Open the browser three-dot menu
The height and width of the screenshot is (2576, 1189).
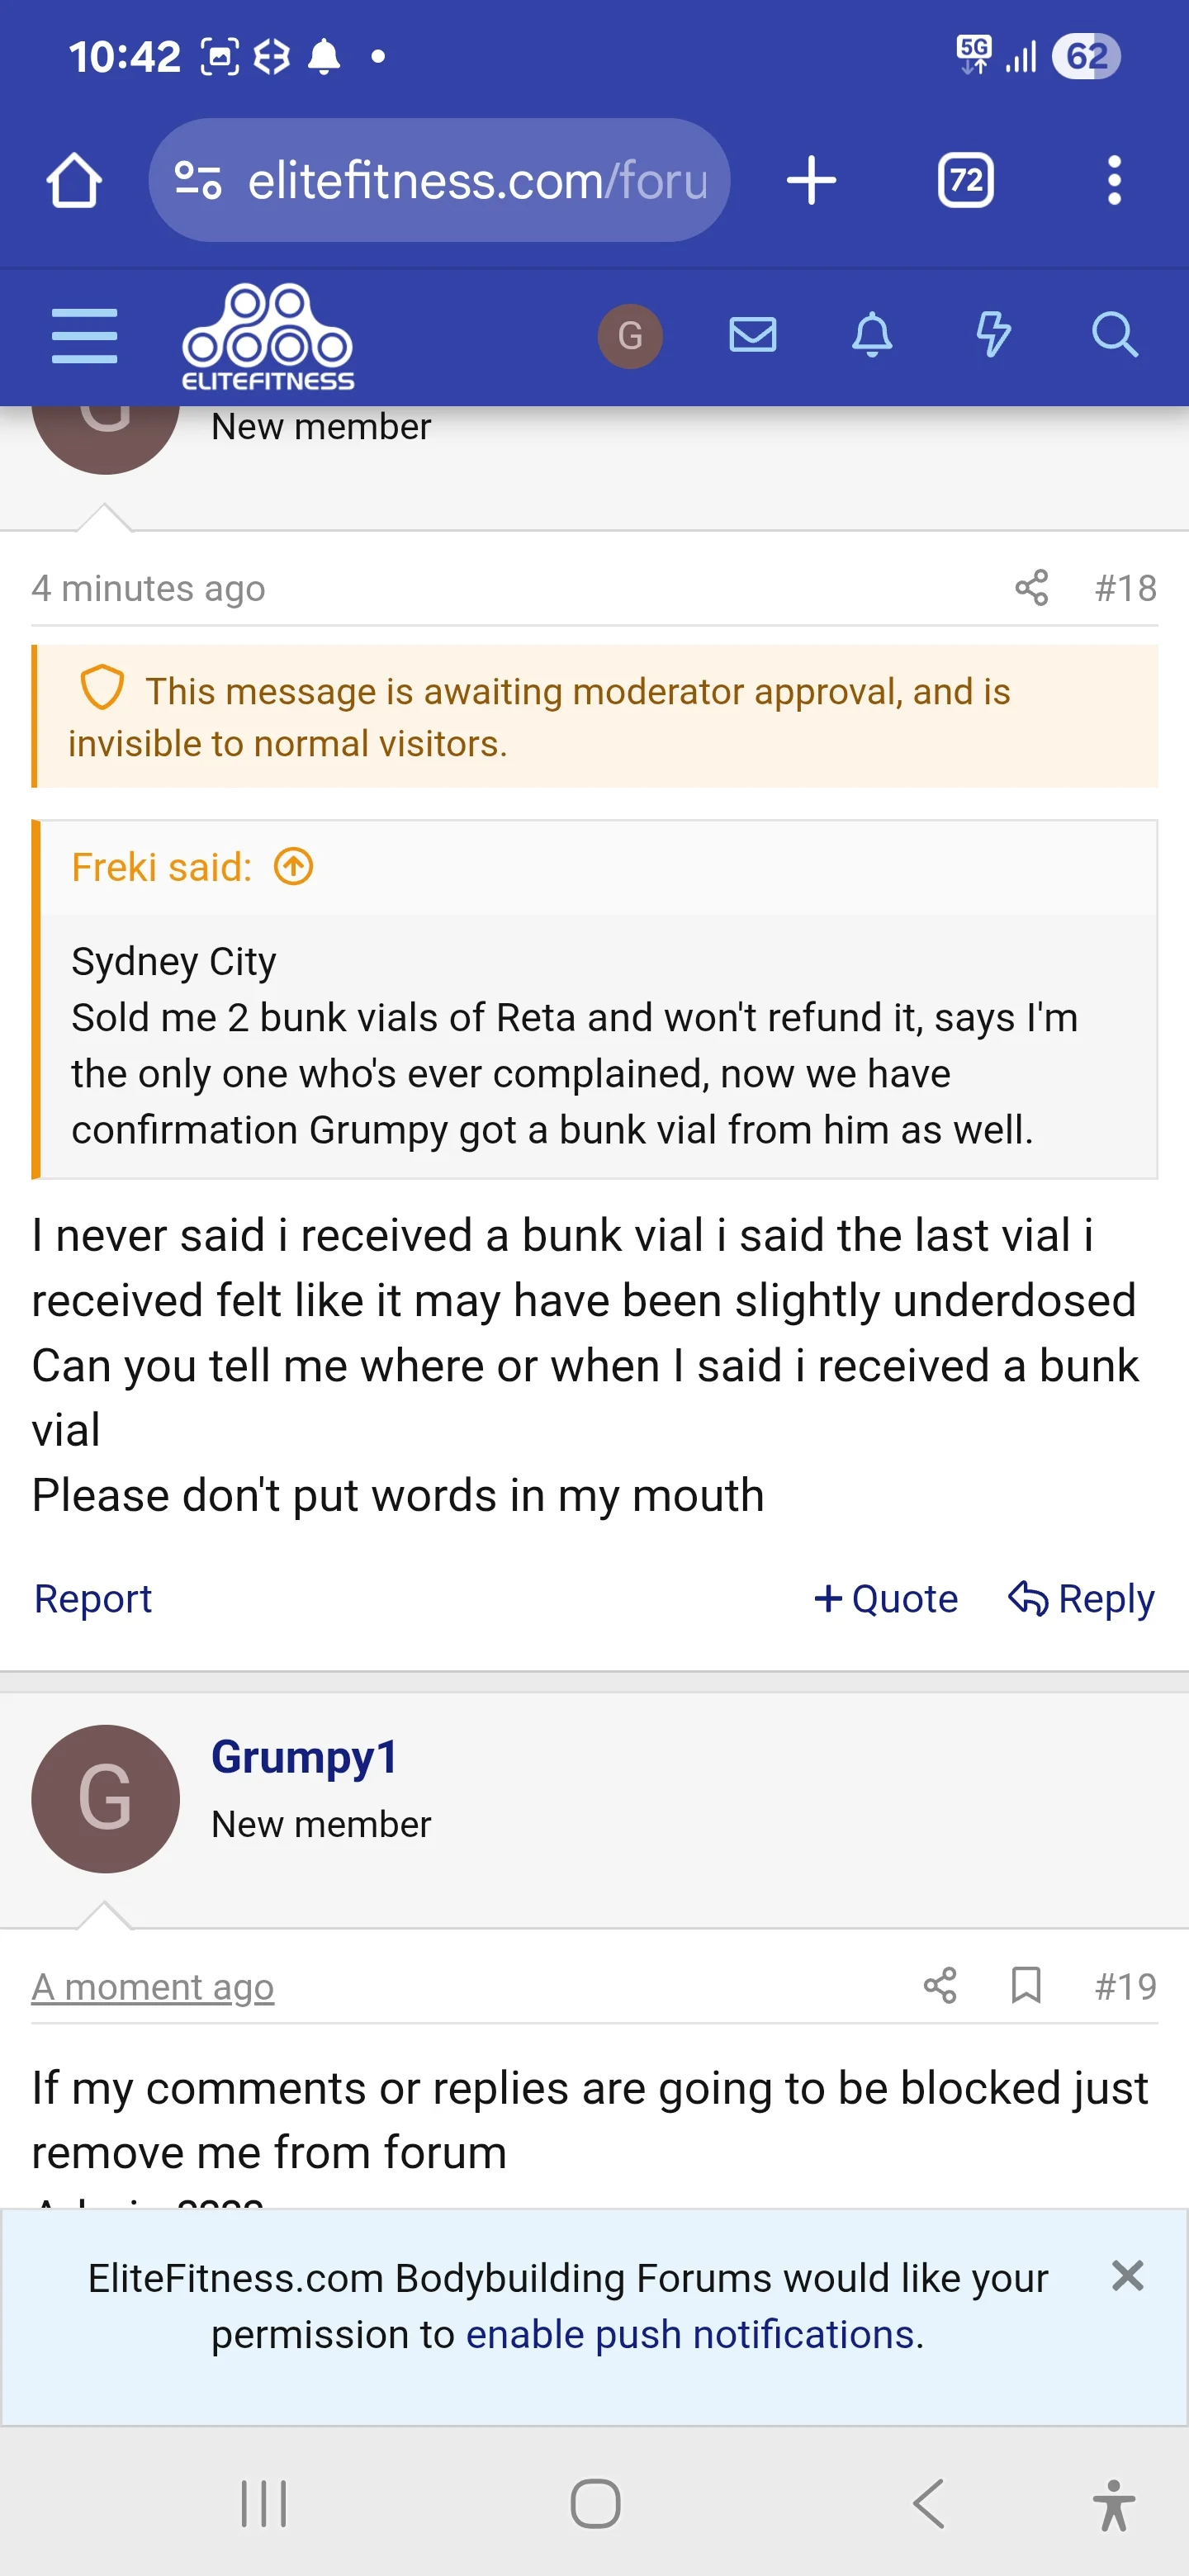[x=1114, y=181]
